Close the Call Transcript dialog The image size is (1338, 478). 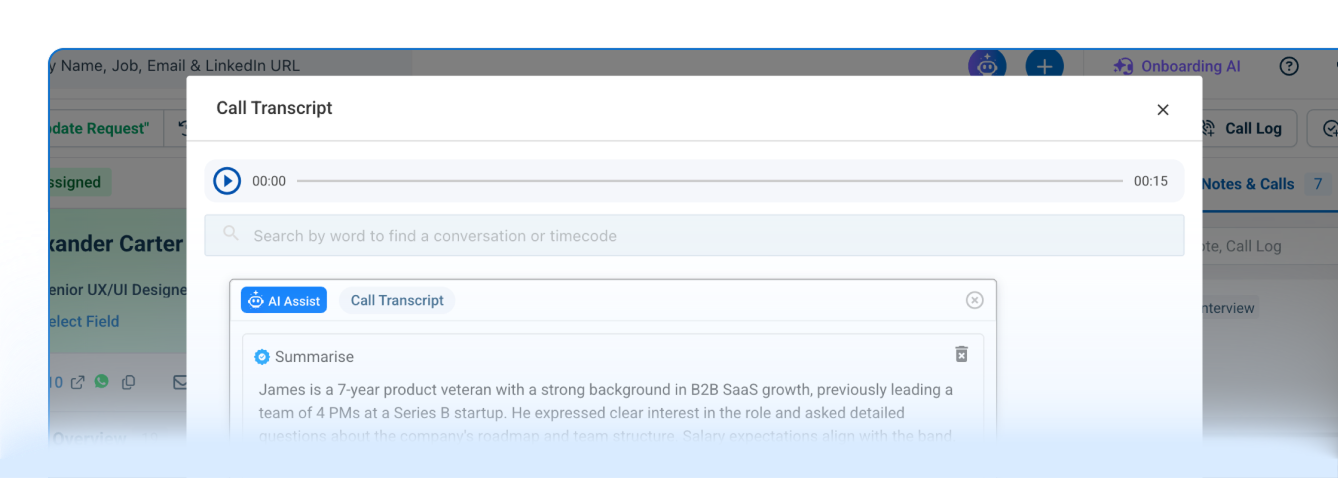1163,110
